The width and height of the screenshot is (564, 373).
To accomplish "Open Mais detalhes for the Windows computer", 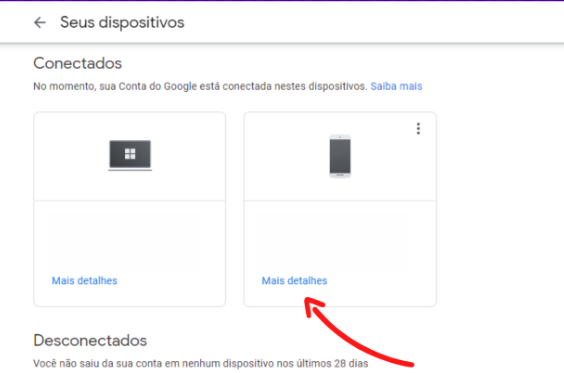I will coord(85,281).
